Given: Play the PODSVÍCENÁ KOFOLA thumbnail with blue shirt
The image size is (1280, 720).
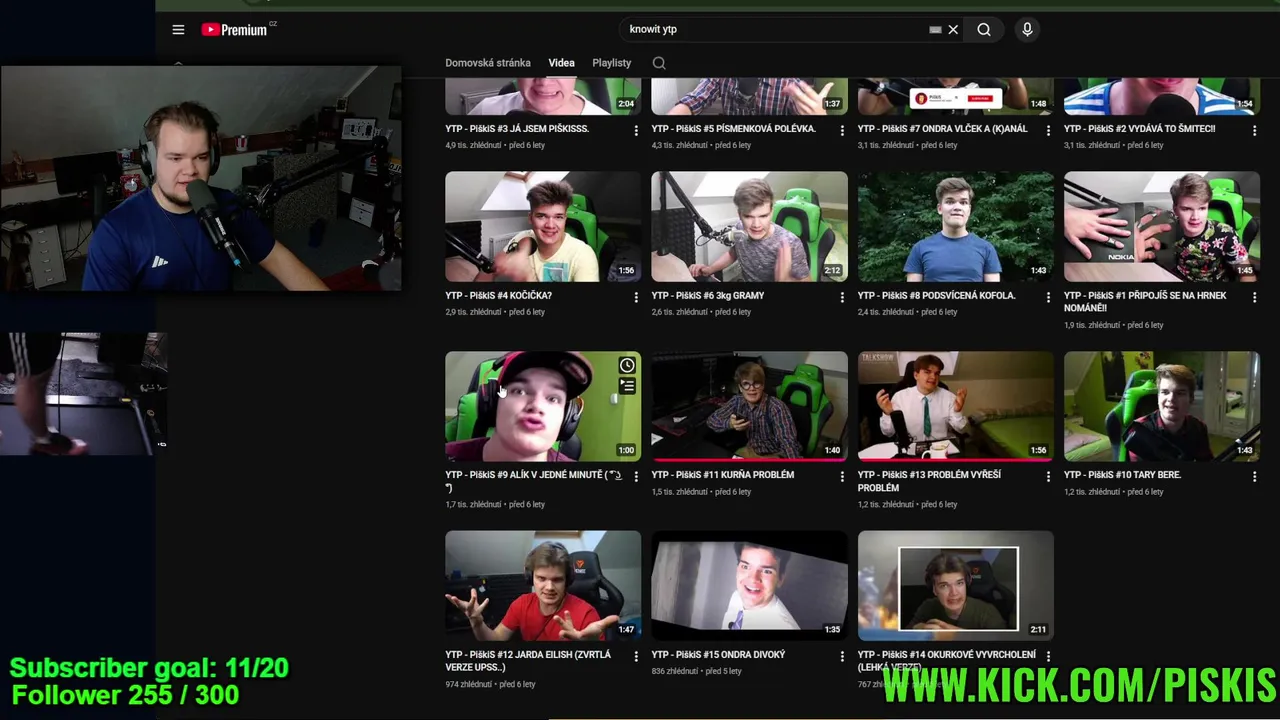Looking at the screenshot, I should point(955,226).
